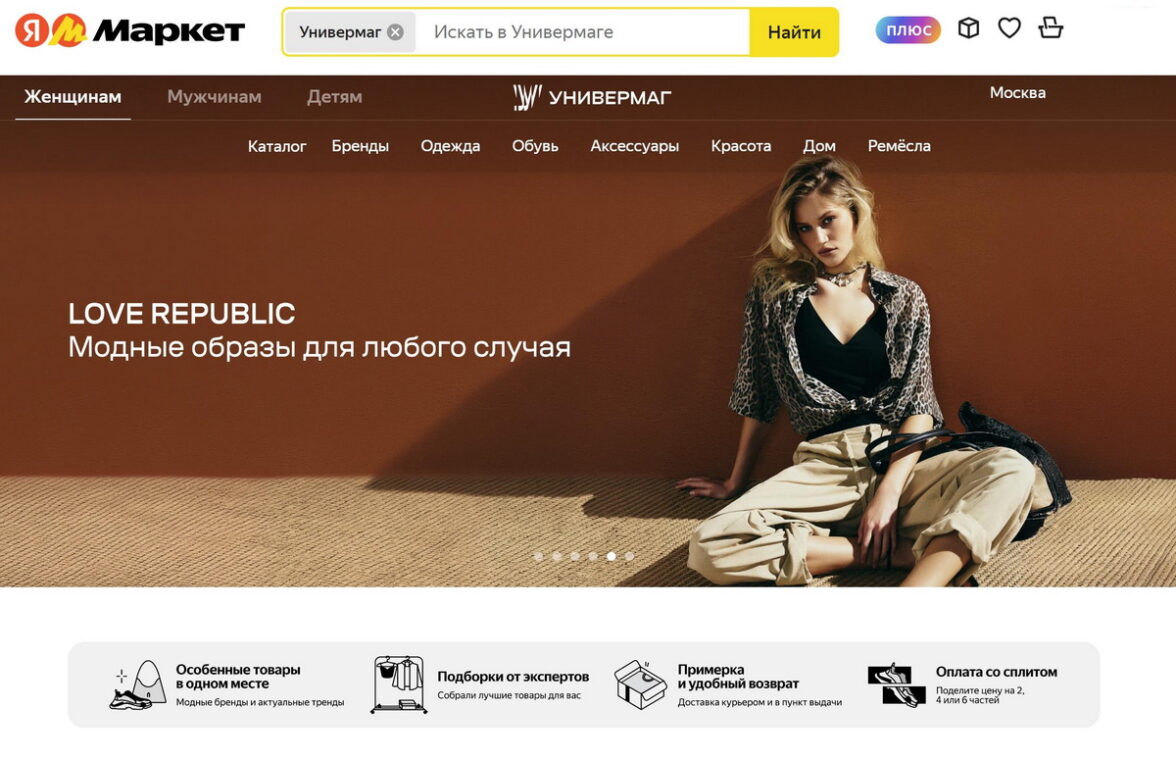1176x759 pixels.
Task: Click 'Подборки от экспертов' text
Action: (x=513, y=676)
